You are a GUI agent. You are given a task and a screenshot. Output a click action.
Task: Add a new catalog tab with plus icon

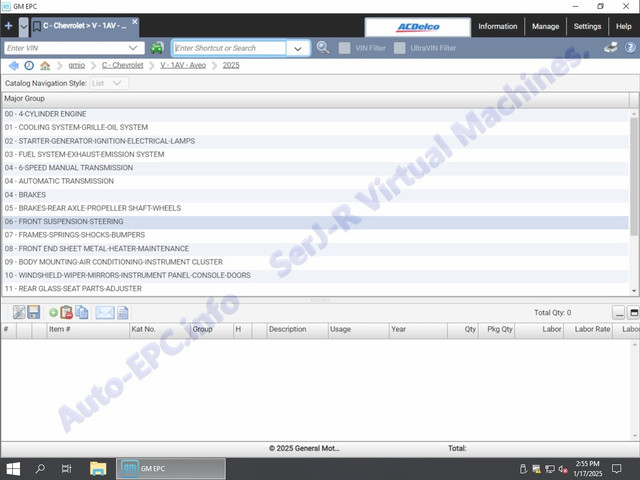9,26
